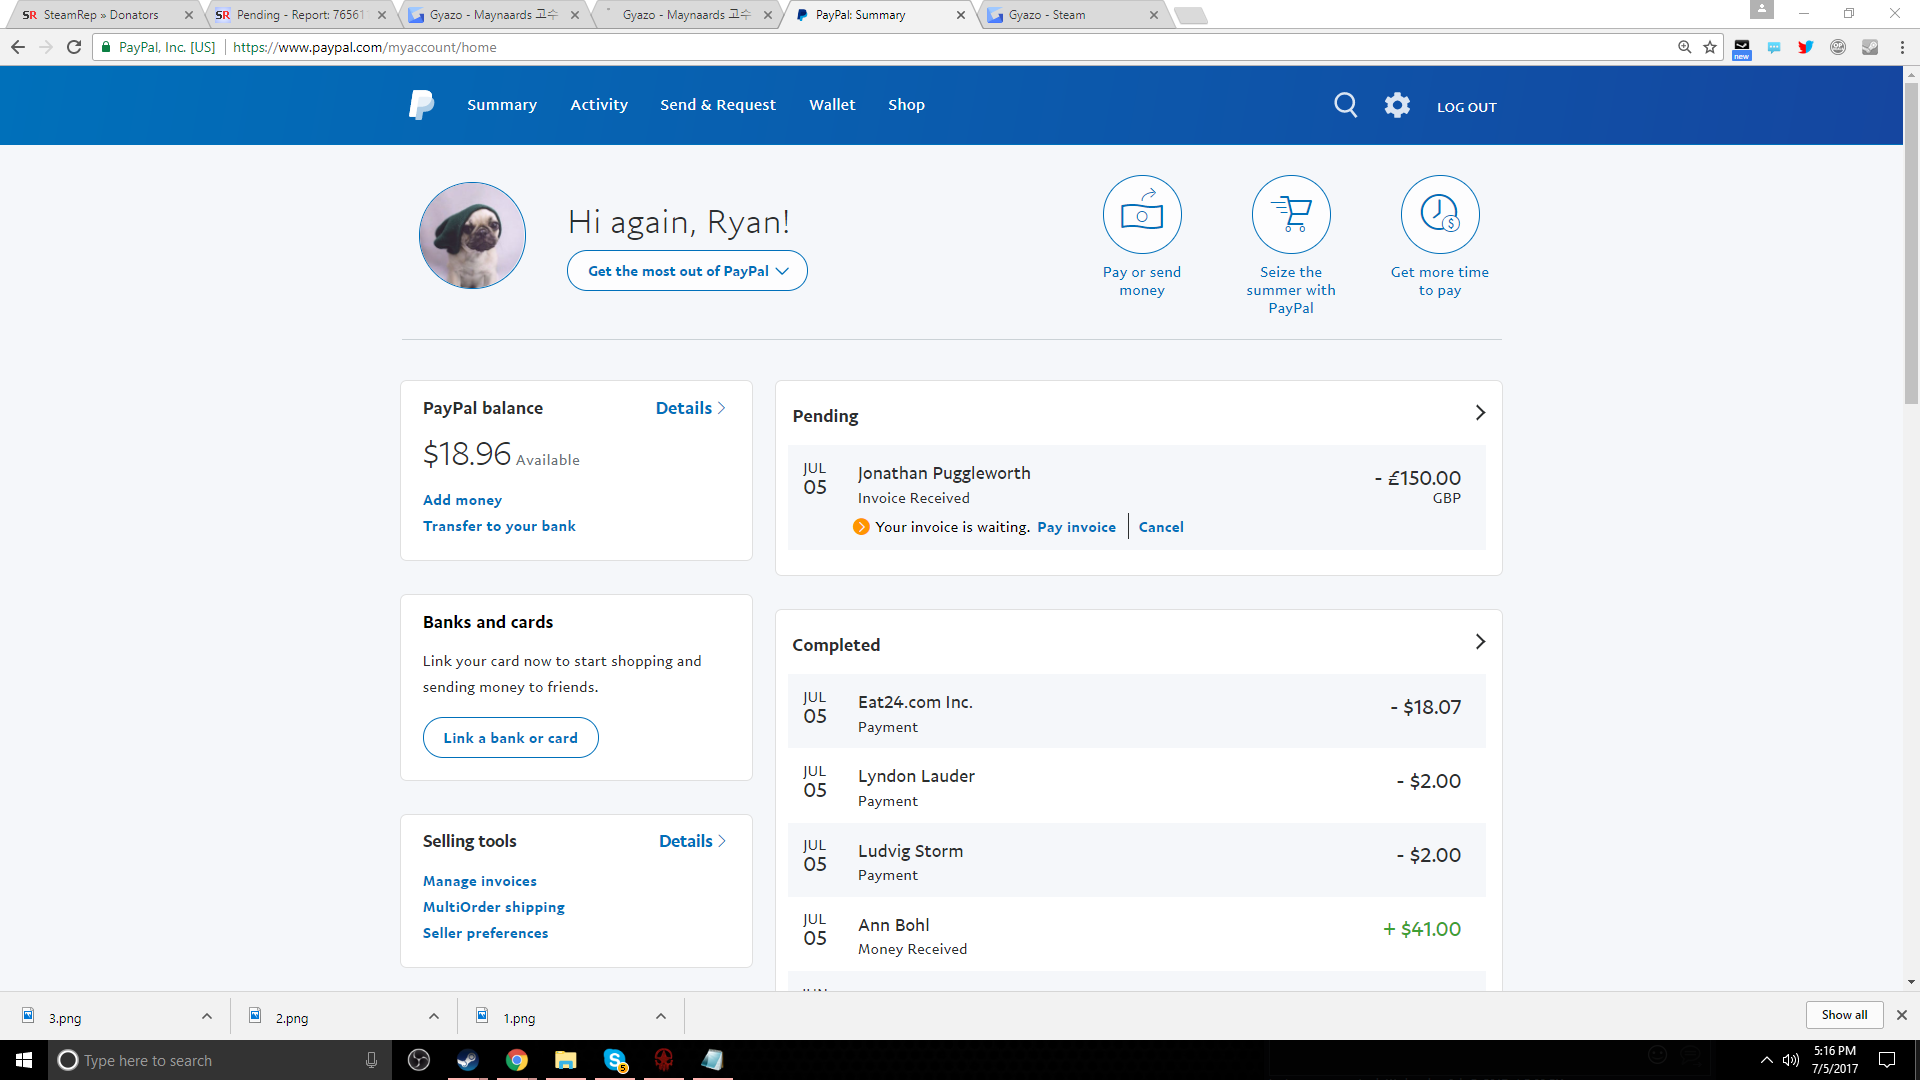
Task: Open options arrow for 2.png download
Action: [434, 1017]
